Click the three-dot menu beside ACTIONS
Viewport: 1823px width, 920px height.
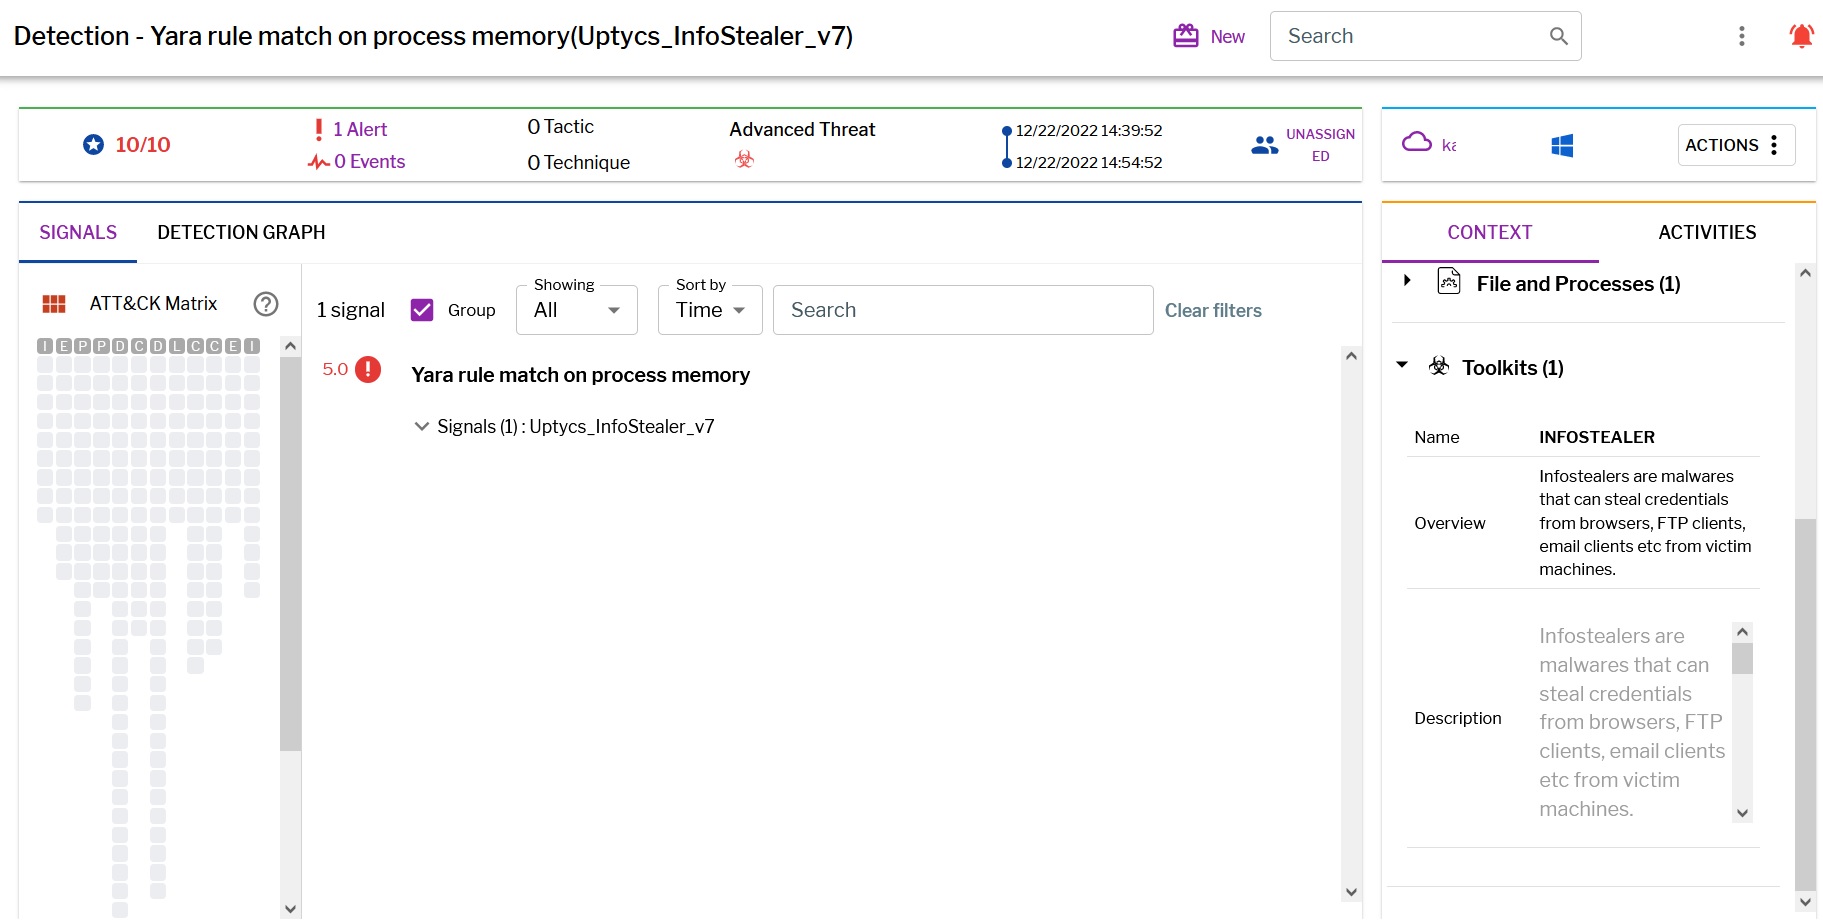point(1775,144)
